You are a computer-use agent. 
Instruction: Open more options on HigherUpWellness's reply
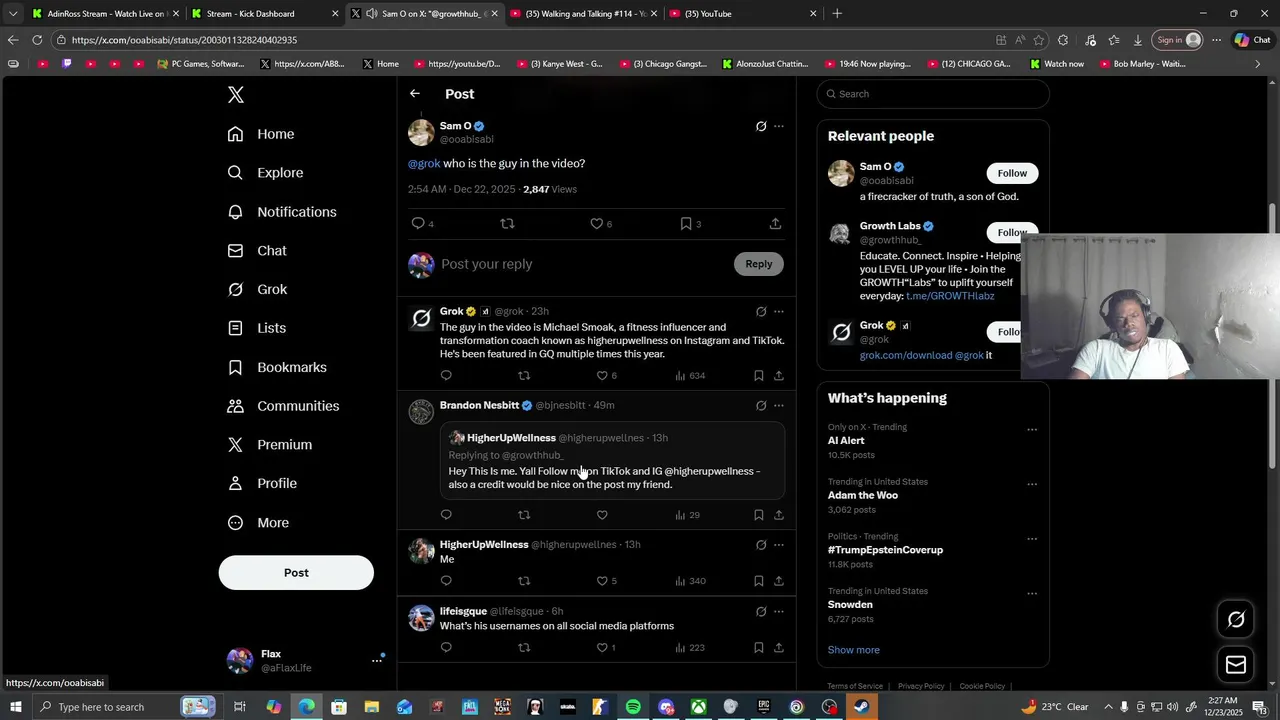pyautogui.click(x=779, y=545)
